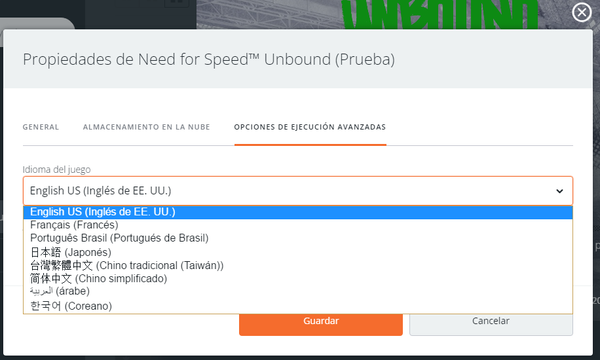The height and width of the screenshot is (360, 600).
Task: Switch to the General tab
Action: (x=41, y=127)
